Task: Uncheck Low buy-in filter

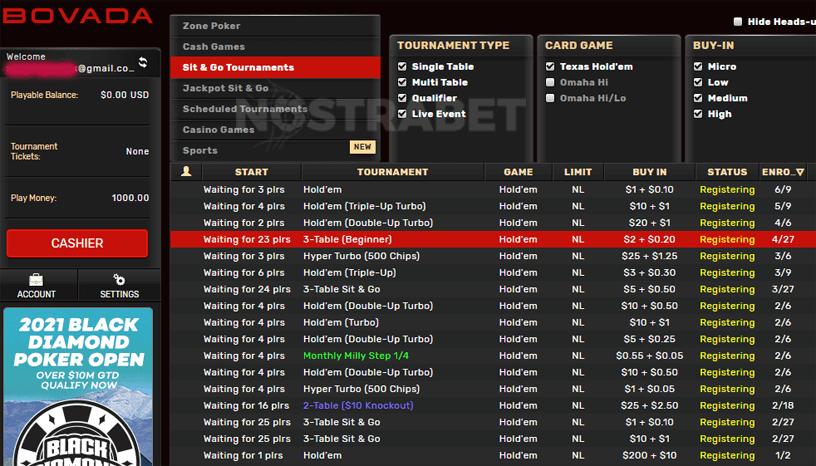Action: tap(698, 82)
